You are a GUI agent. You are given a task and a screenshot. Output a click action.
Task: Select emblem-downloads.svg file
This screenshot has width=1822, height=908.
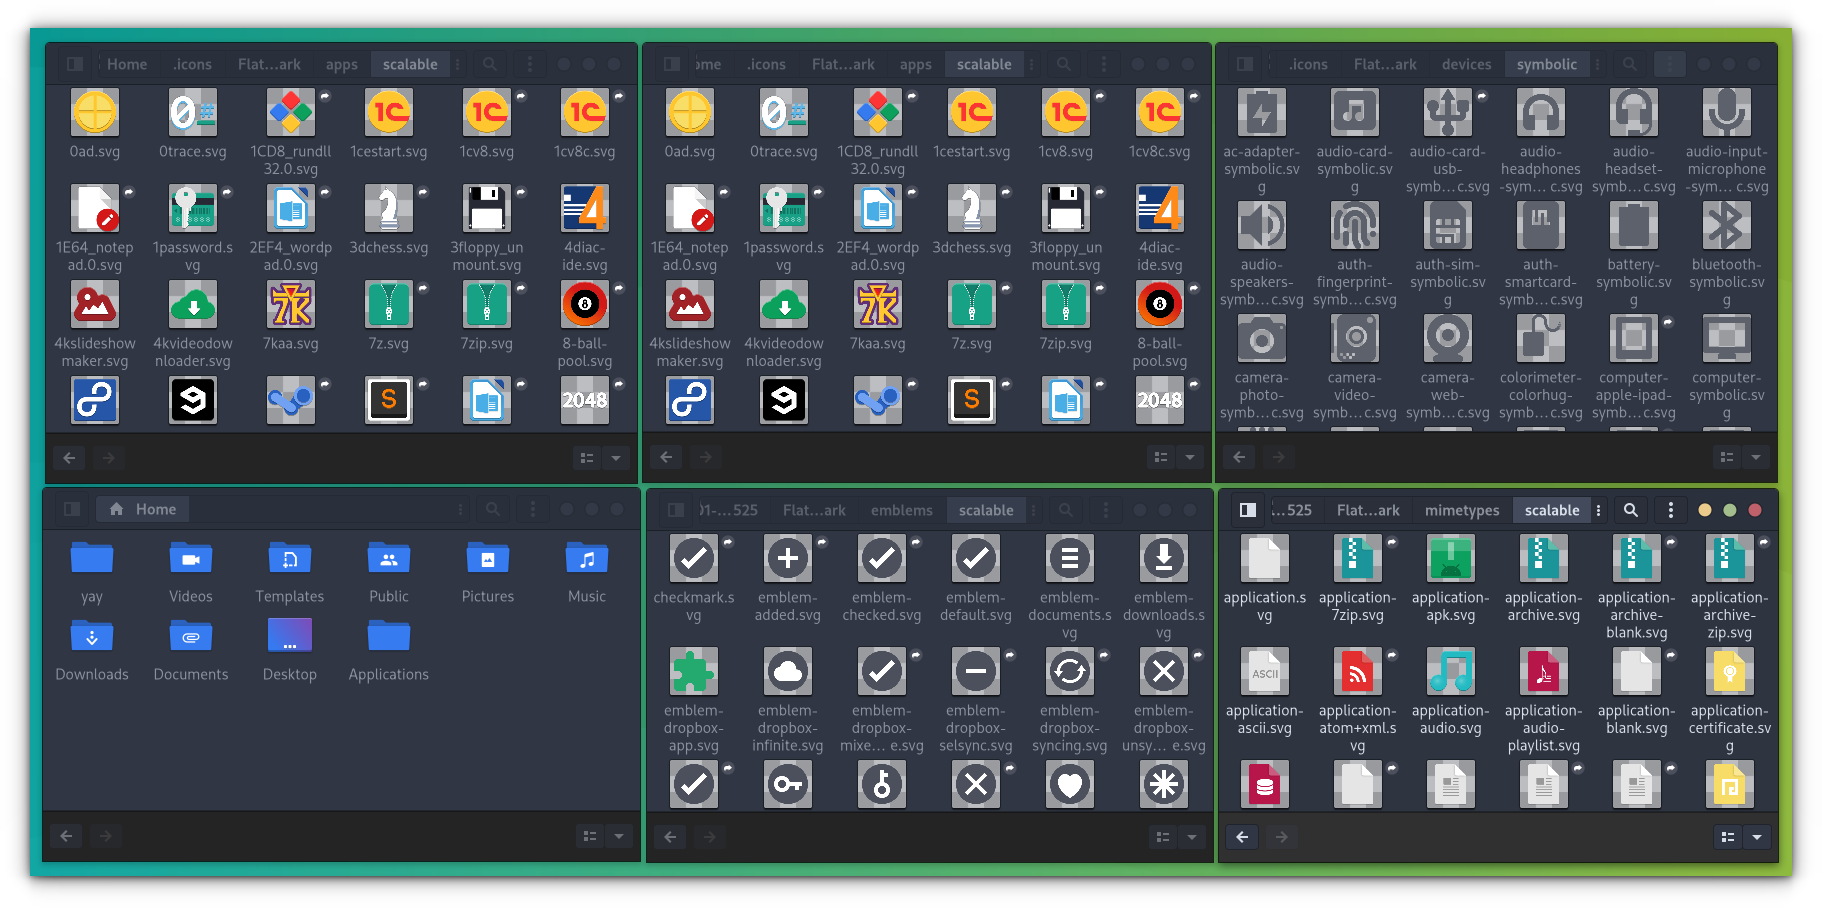[1164, 559]
